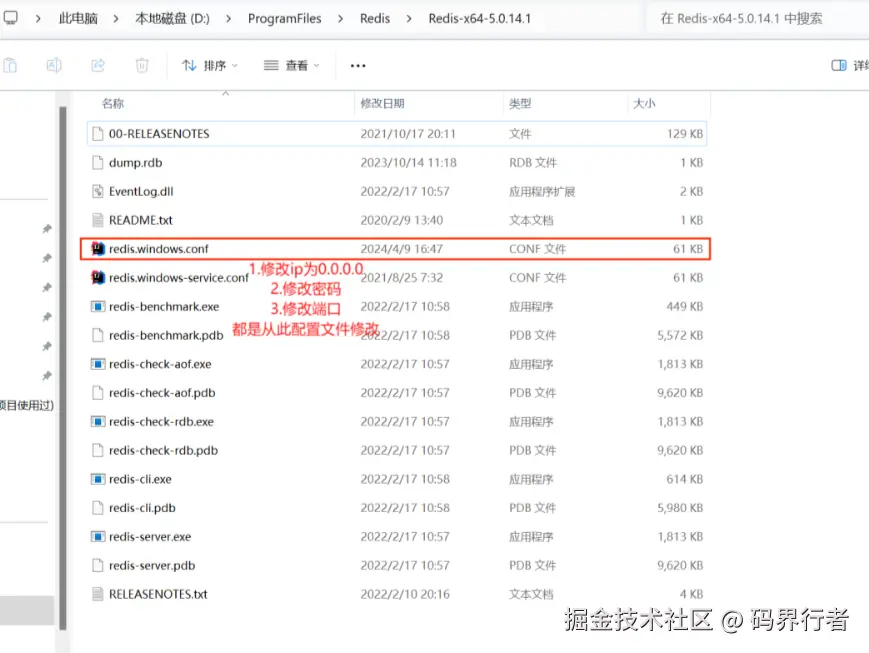Select redis-server.exe application icon
This screenshot has height=653, width=869.
pos(98,537)
